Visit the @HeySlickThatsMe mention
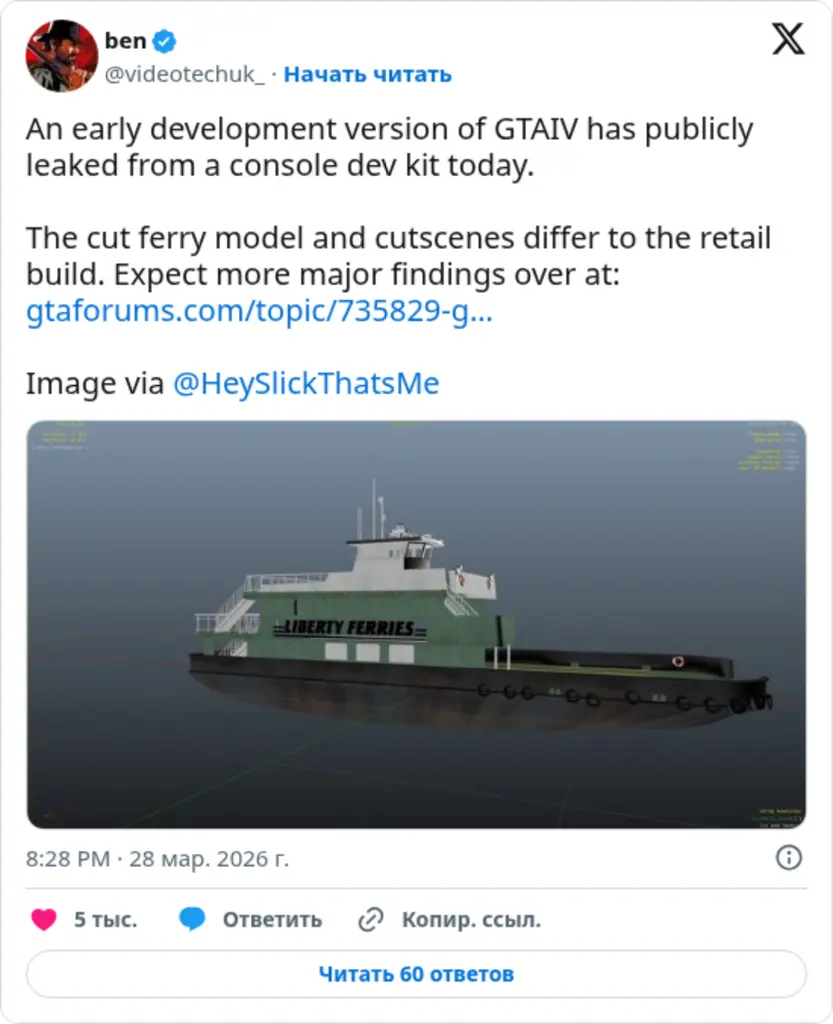The image size is (833, 1024). 306,384
